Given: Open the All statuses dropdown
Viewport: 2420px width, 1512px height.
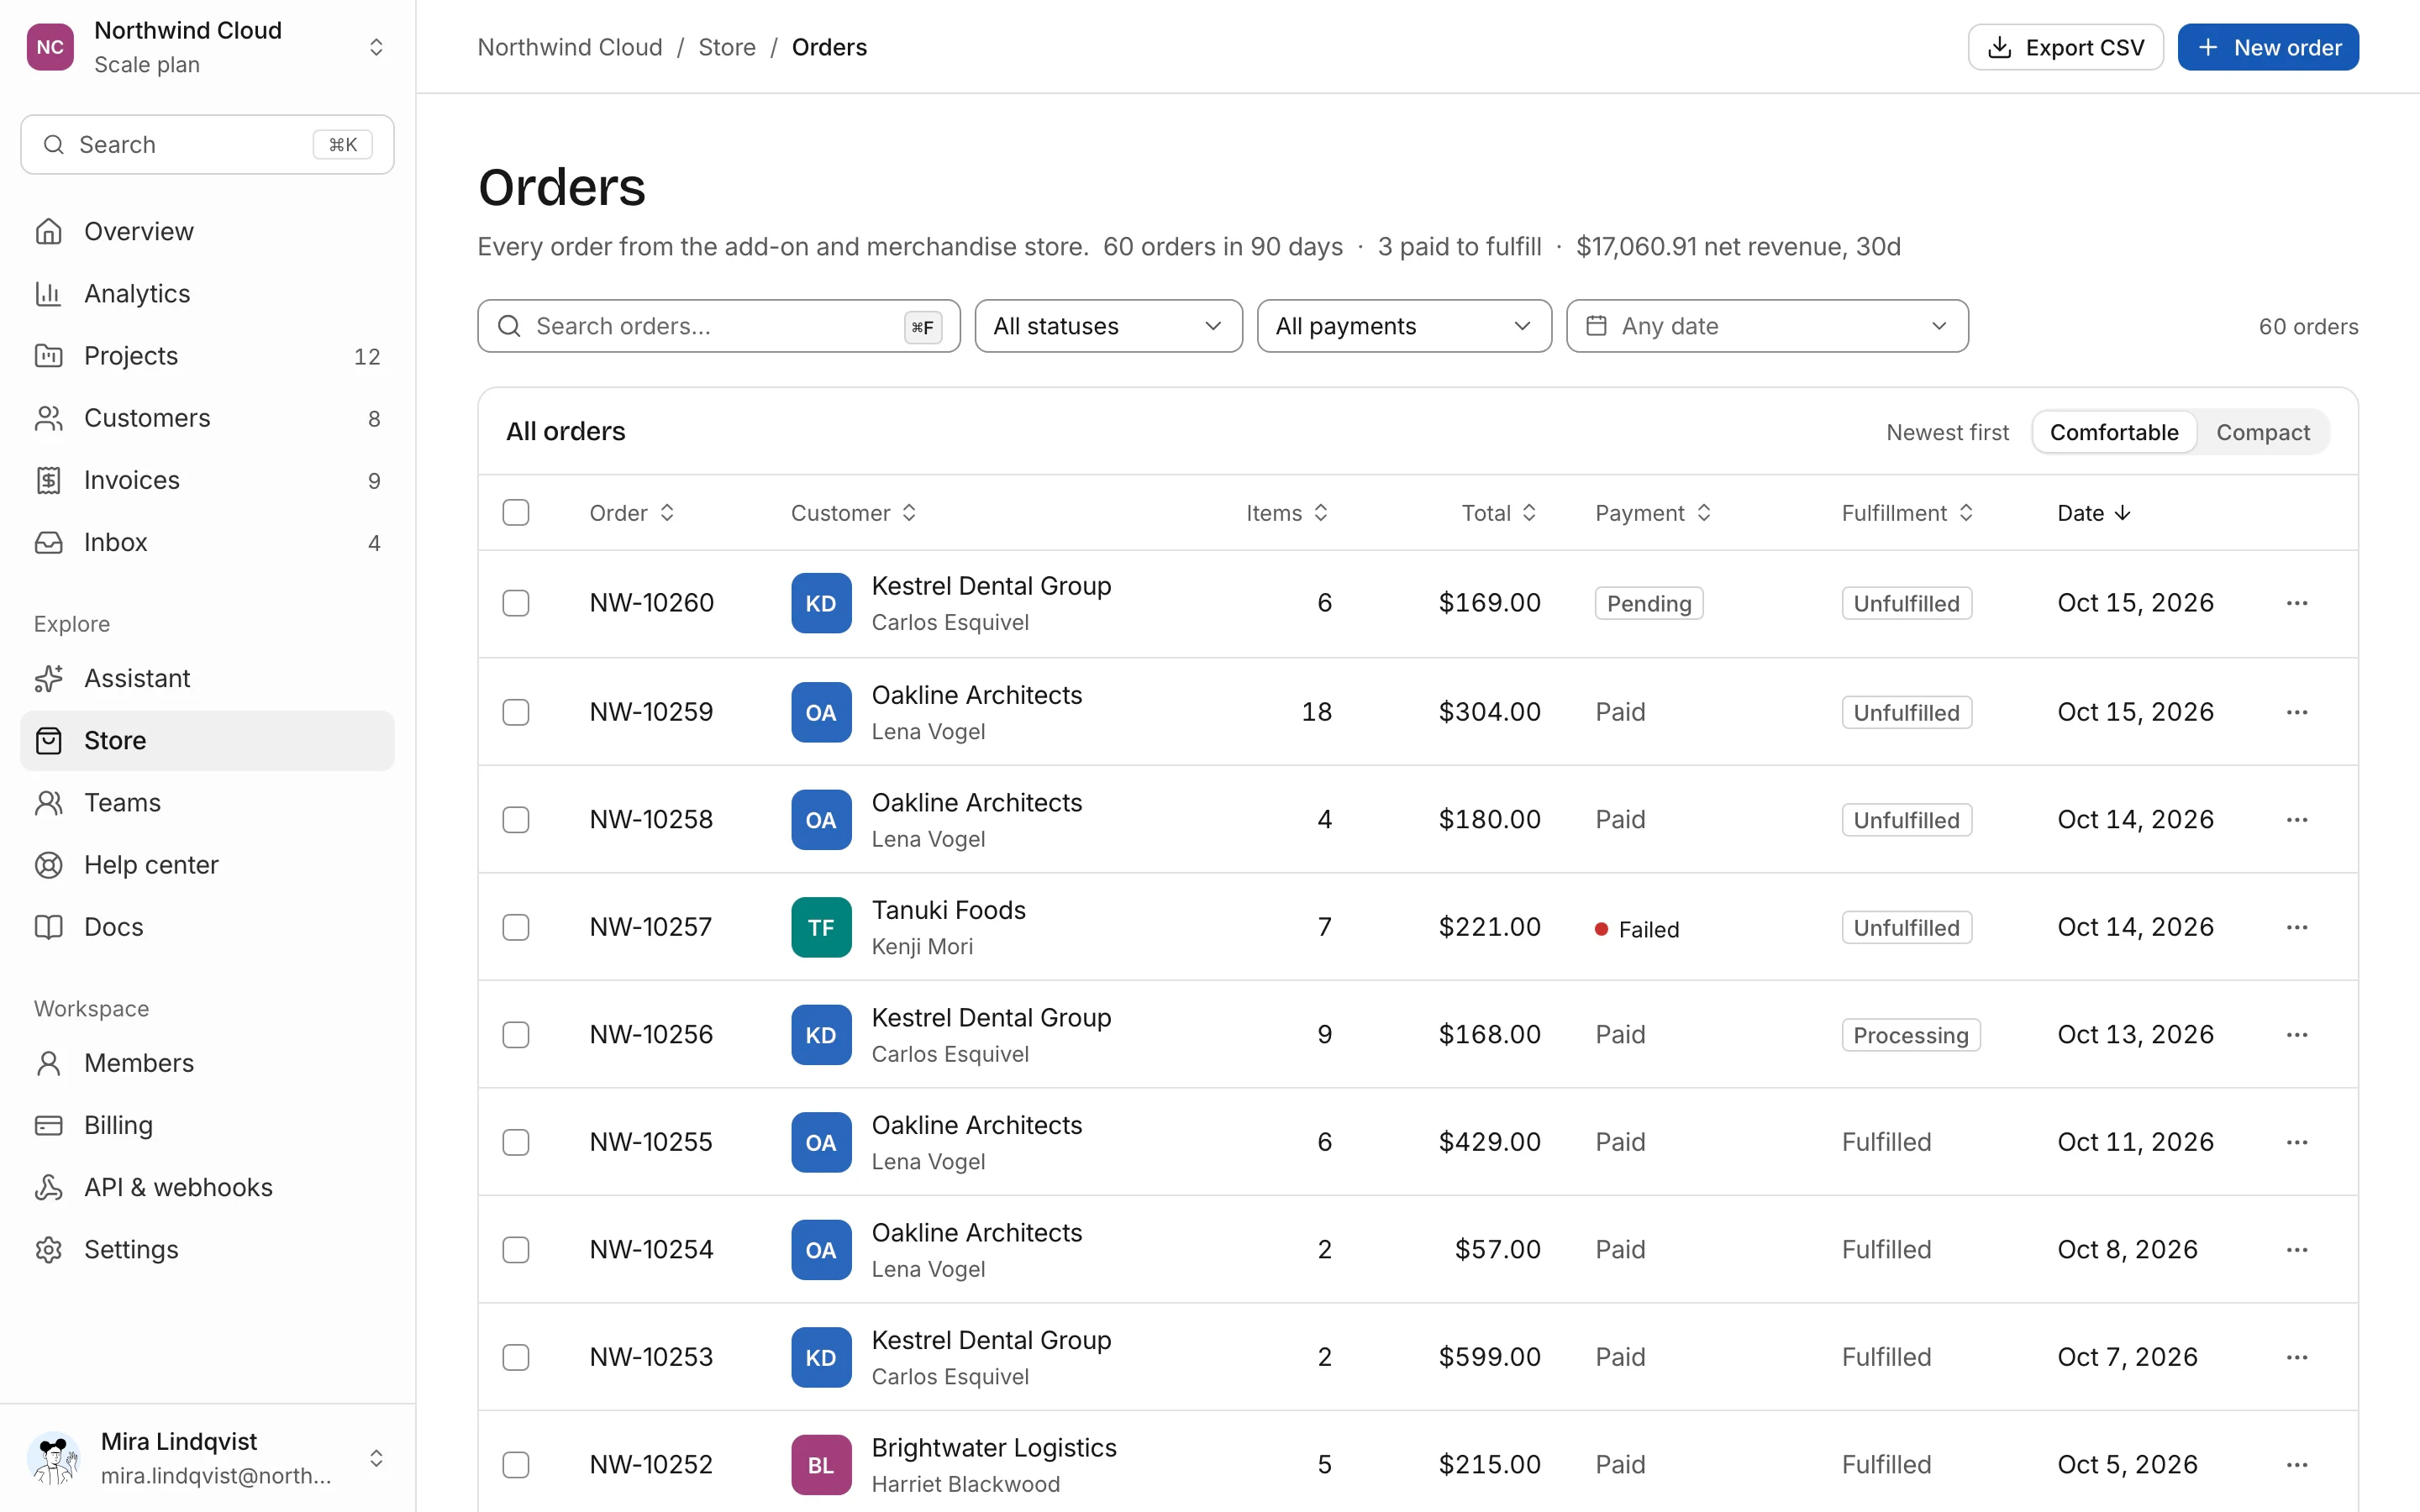Looking at the screenshot, I should [x=1108, y=326].
